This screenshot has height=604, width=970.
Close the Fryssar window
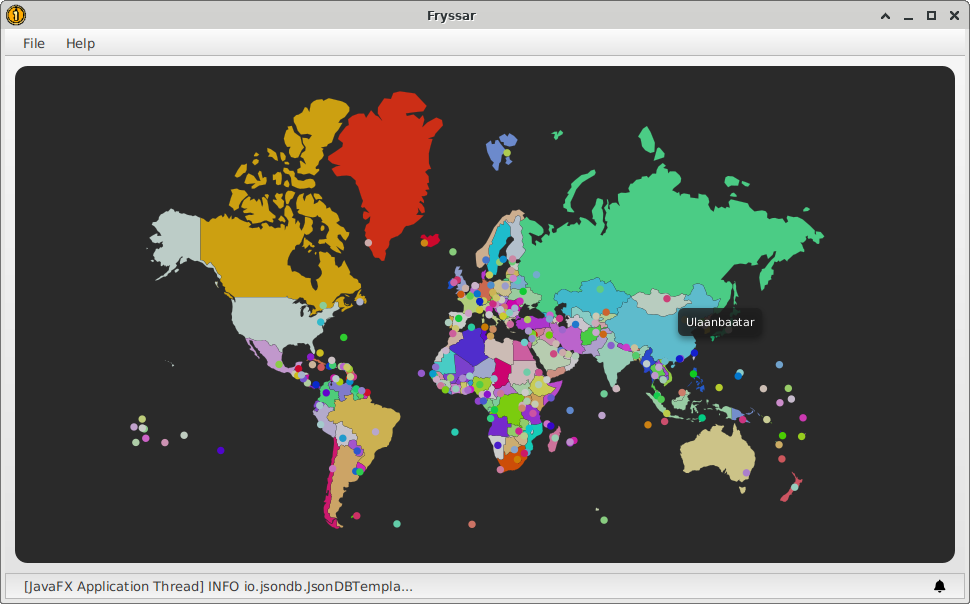[x=953, y=16]
